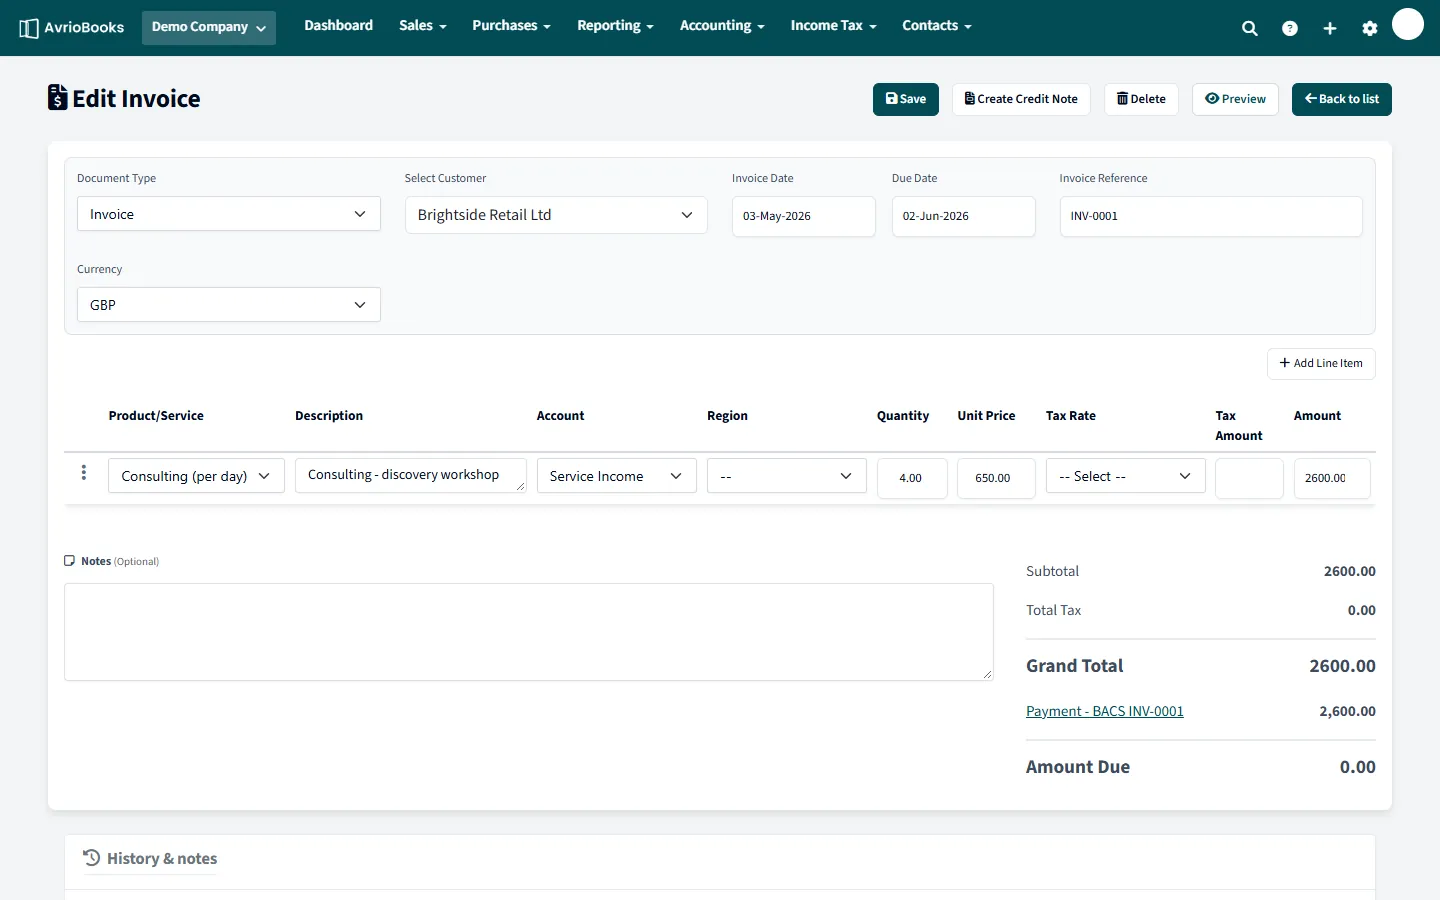Delete this invoice
1440x900 pixels.
1141,99
